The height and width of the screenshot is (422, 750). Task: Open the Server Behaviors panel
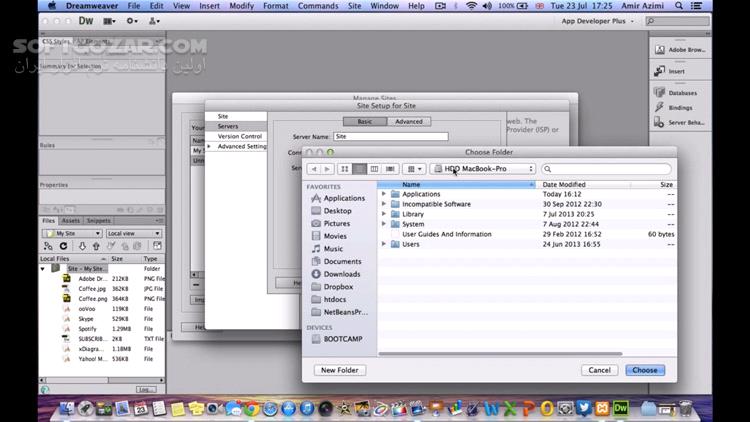point(680,123)
